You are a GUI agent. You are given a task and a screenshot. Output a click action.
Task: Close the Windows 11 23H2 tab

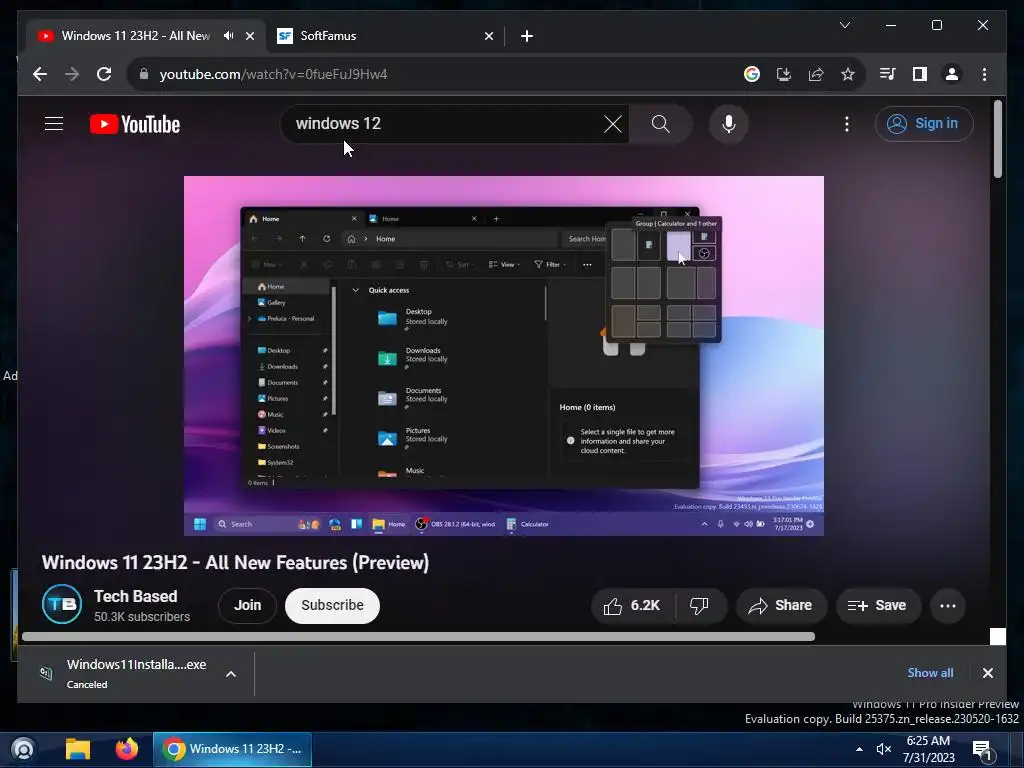pos(249,36)
